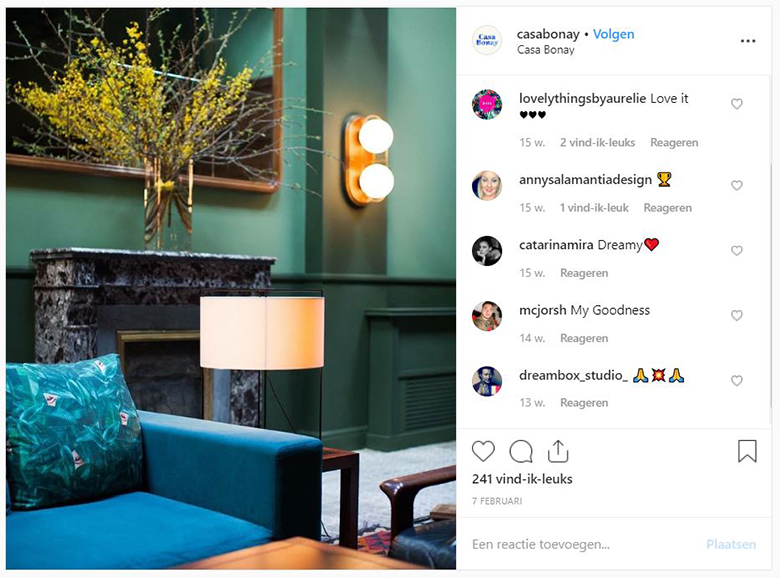Follow casabonay via Volgen link
Viewport: 780px width, 578px height.
(x=613, y=34)
